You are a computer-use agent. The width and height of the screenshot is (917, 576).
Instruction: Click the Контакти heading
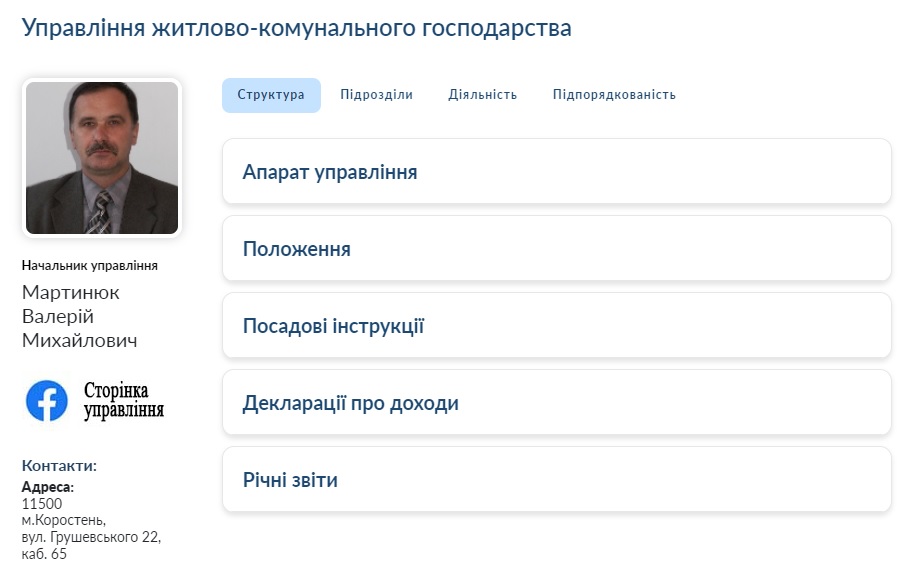pyautogui.click(x=59, y=465)
